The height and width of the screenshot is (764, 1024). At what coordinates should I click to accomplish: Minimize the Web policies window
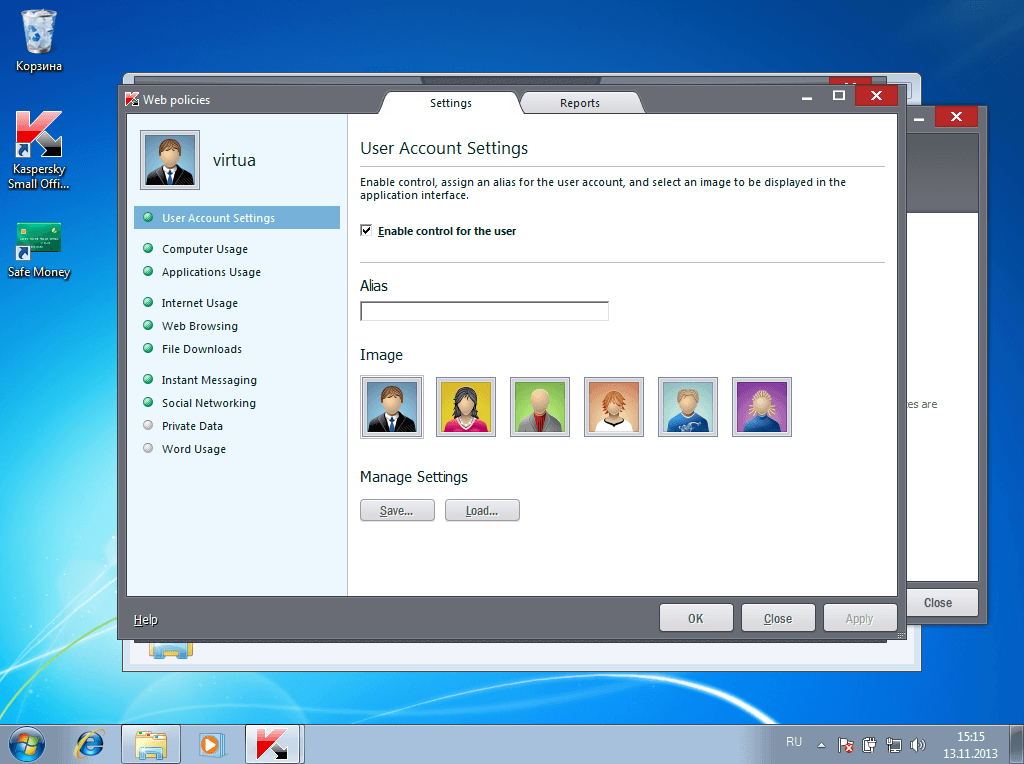click(x=807, y=97)
